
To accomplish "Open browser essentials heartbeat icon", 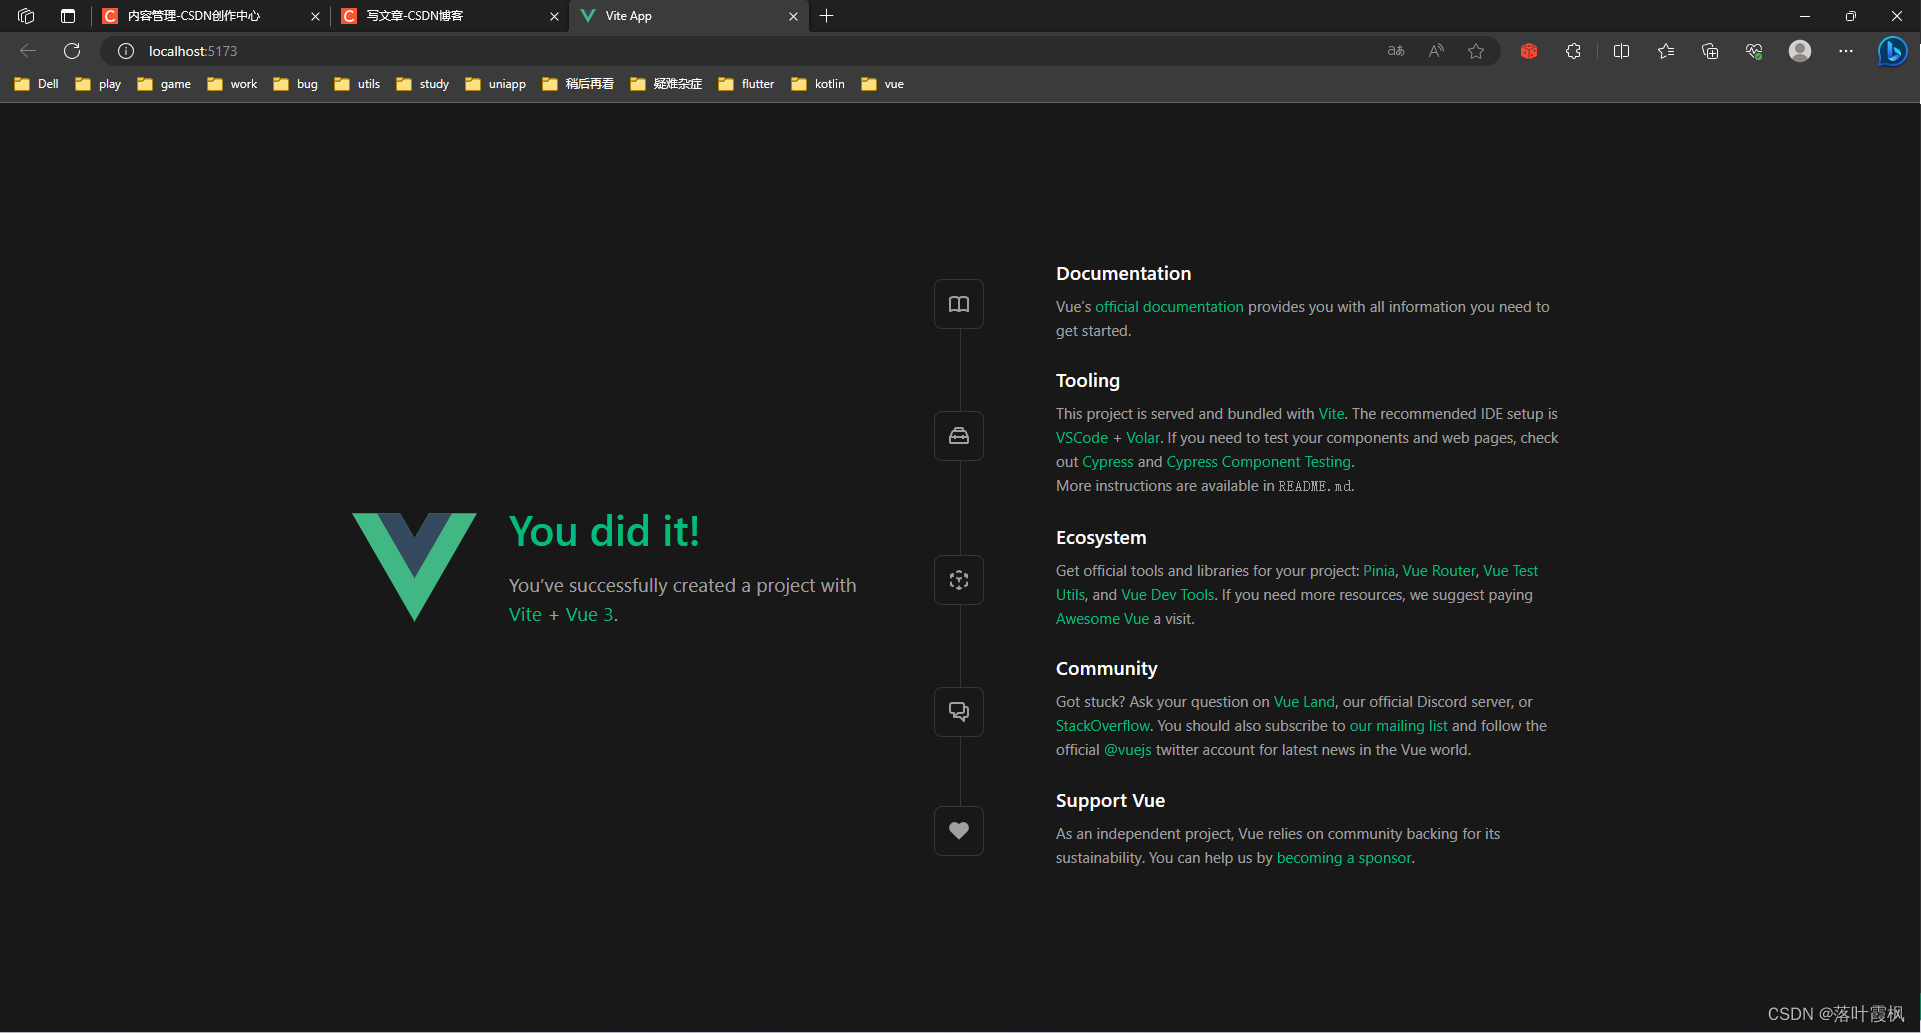I will click(x=1754, y=51).
